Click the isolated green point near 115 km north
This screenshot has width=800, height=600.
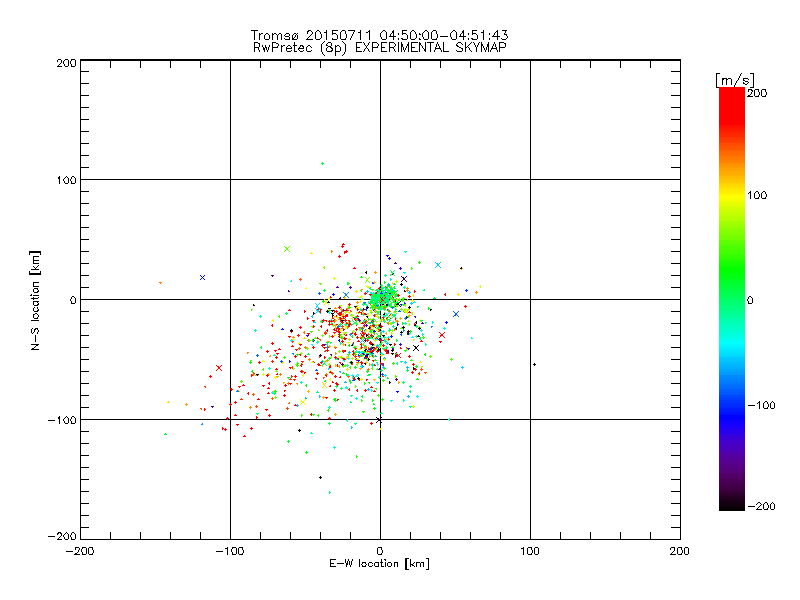coord(322,163)
